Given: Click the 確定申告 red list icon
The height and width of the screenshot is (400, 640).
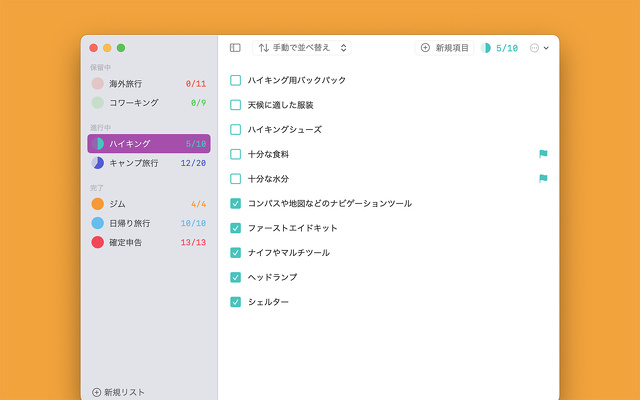Looking at the screenshot, I should [98, 242].
